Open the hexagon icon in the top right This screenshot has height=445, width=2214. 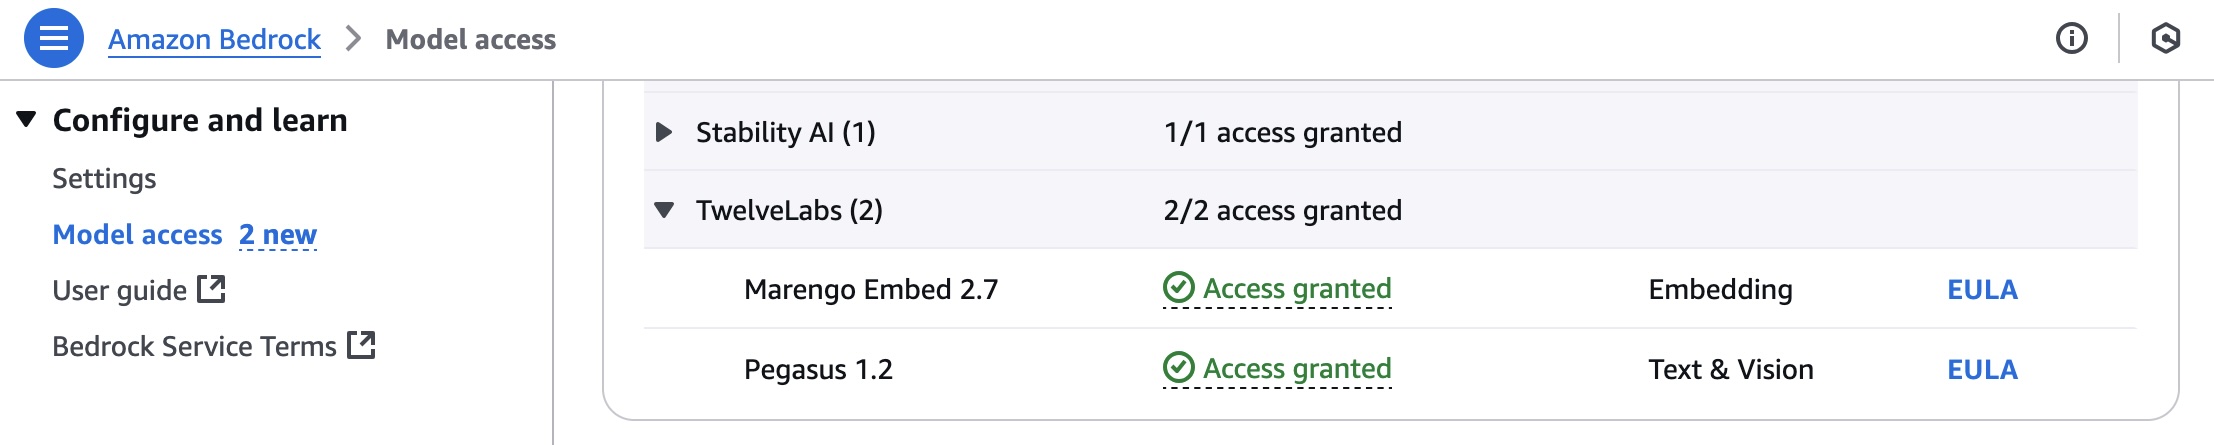point(2165,39)
